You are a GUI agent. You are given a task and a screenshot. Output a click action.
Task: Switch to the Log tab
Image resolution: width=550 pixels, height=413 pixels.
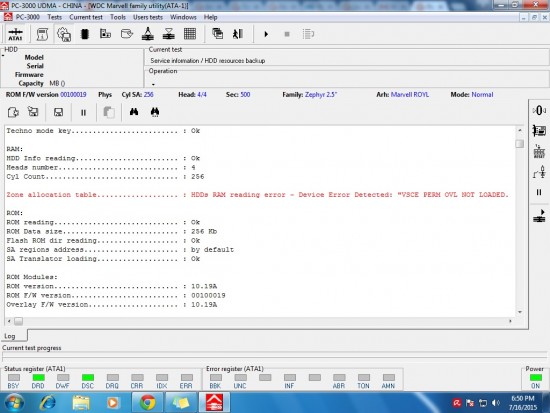click(10, 336)
